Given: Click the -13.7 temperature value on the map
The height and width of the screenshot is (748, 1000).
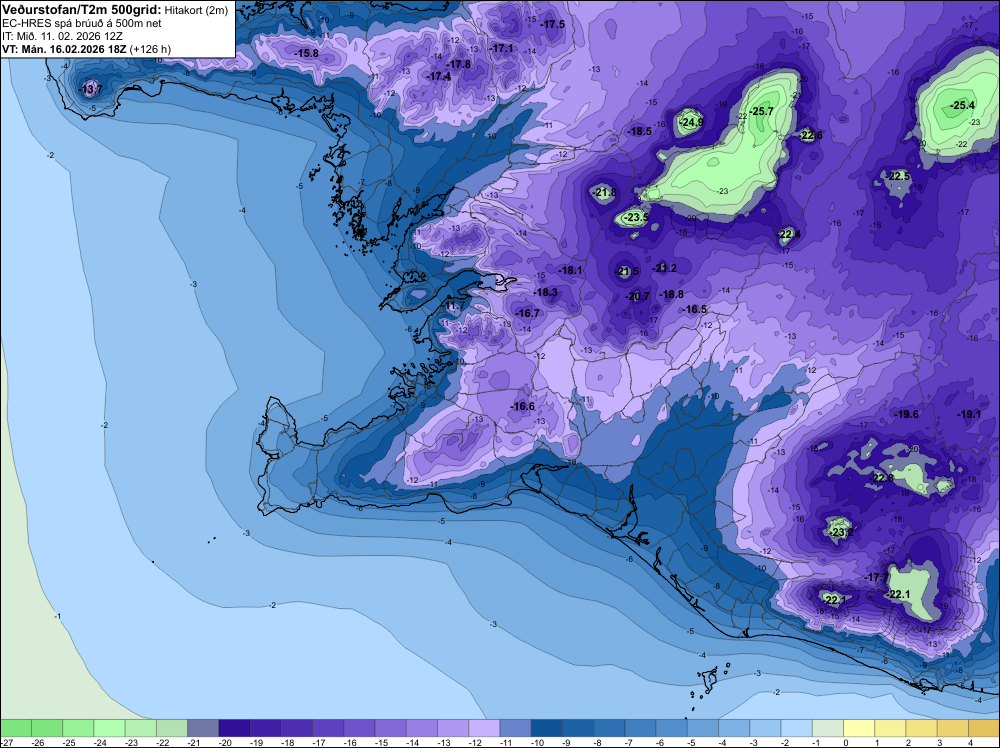Looking at the screenshot, I should 90,89.
